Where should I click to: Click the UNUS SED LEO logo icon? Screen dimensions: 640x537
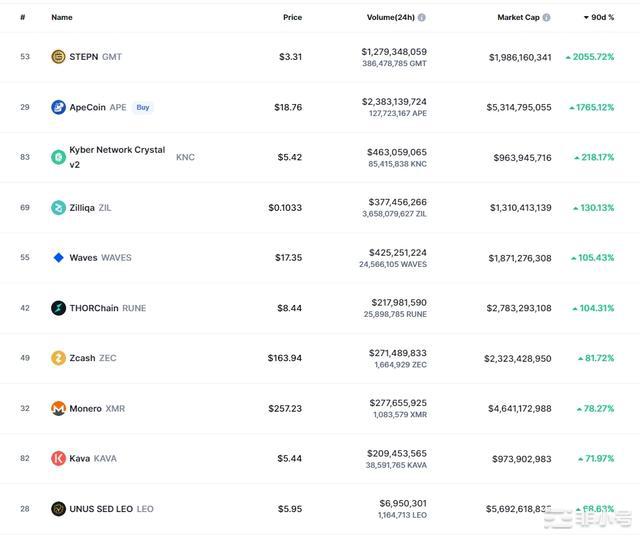pyautogui.click(x=58, y=509)
